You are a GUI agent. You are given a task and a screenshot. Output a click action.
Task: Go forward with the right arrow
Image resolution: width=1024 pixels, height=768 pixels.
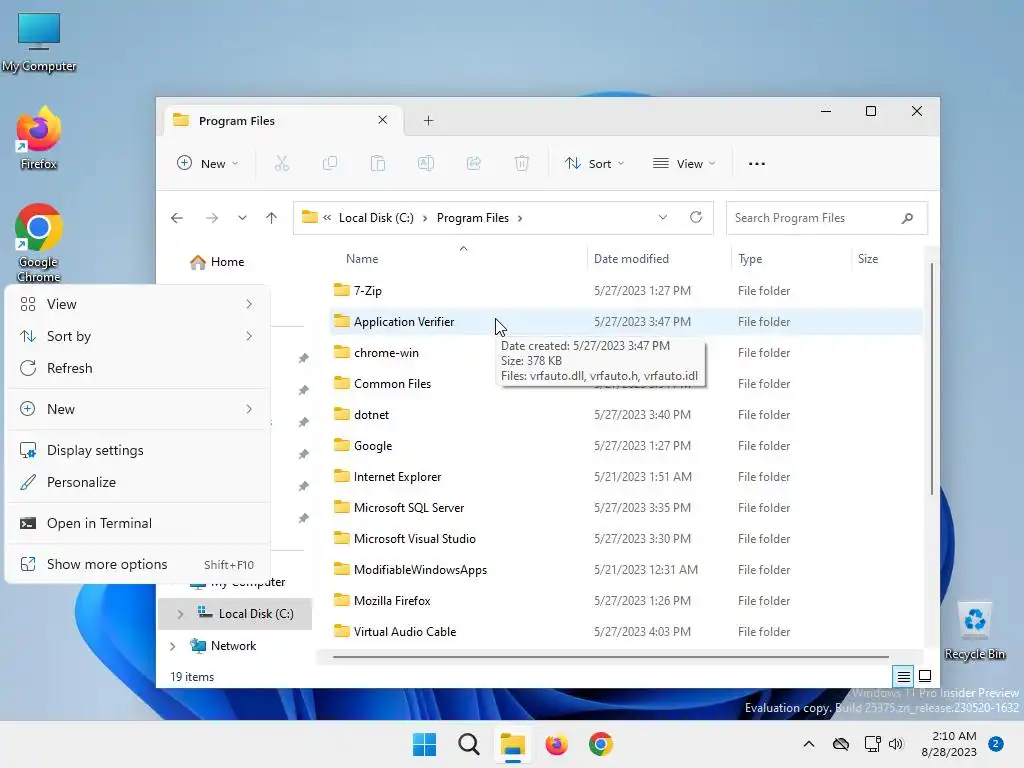click(x=212, y=218)
